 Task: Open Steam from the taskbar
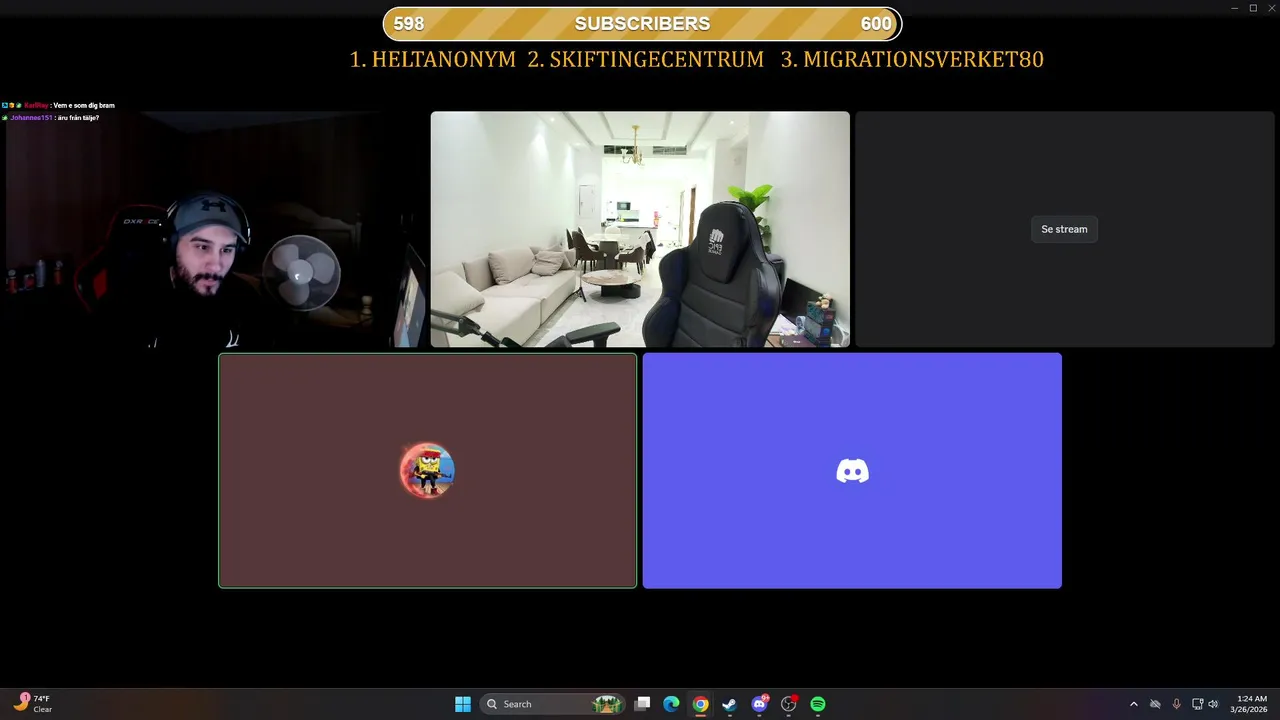coord(730,704)
